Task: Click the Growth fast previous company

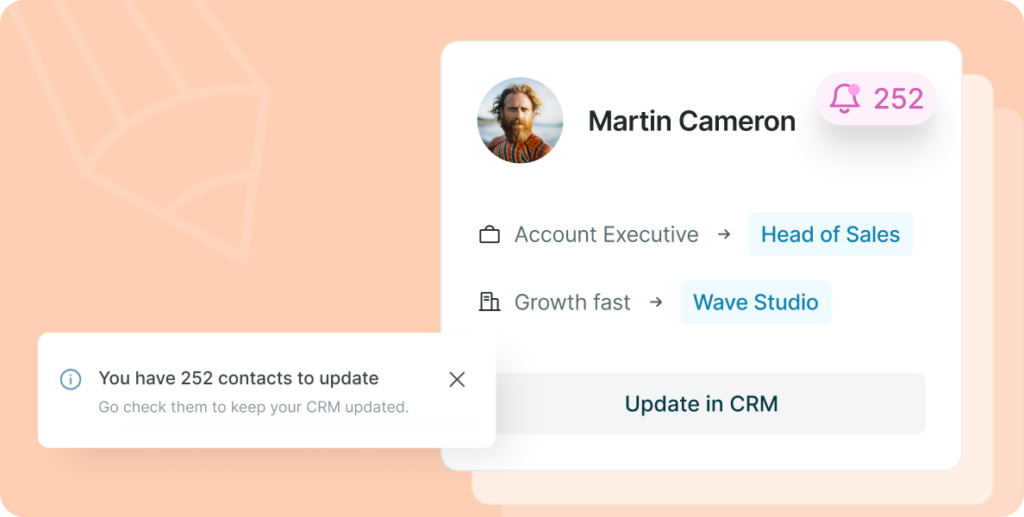Action: [x=572, y=302]
